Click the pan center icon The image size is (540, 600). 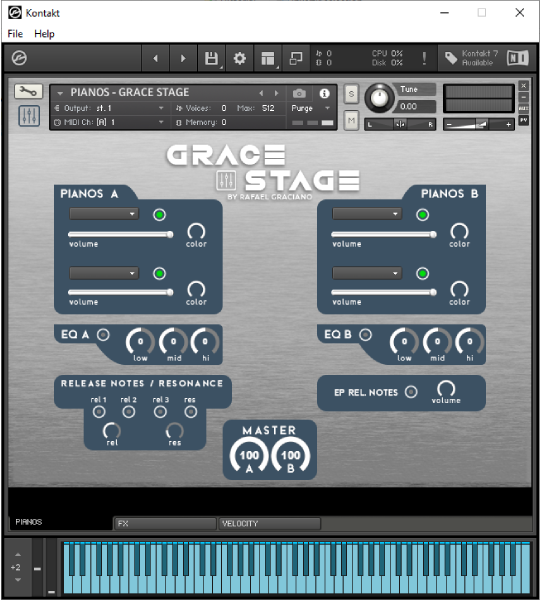click(x=400, y=124)
